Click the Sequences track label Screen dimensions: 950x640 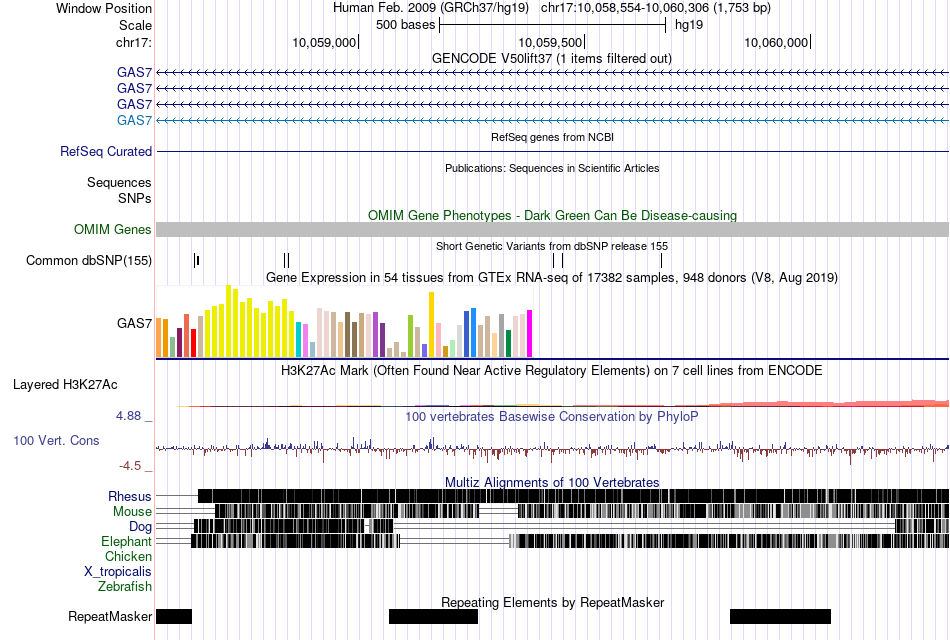click(119, 182)
